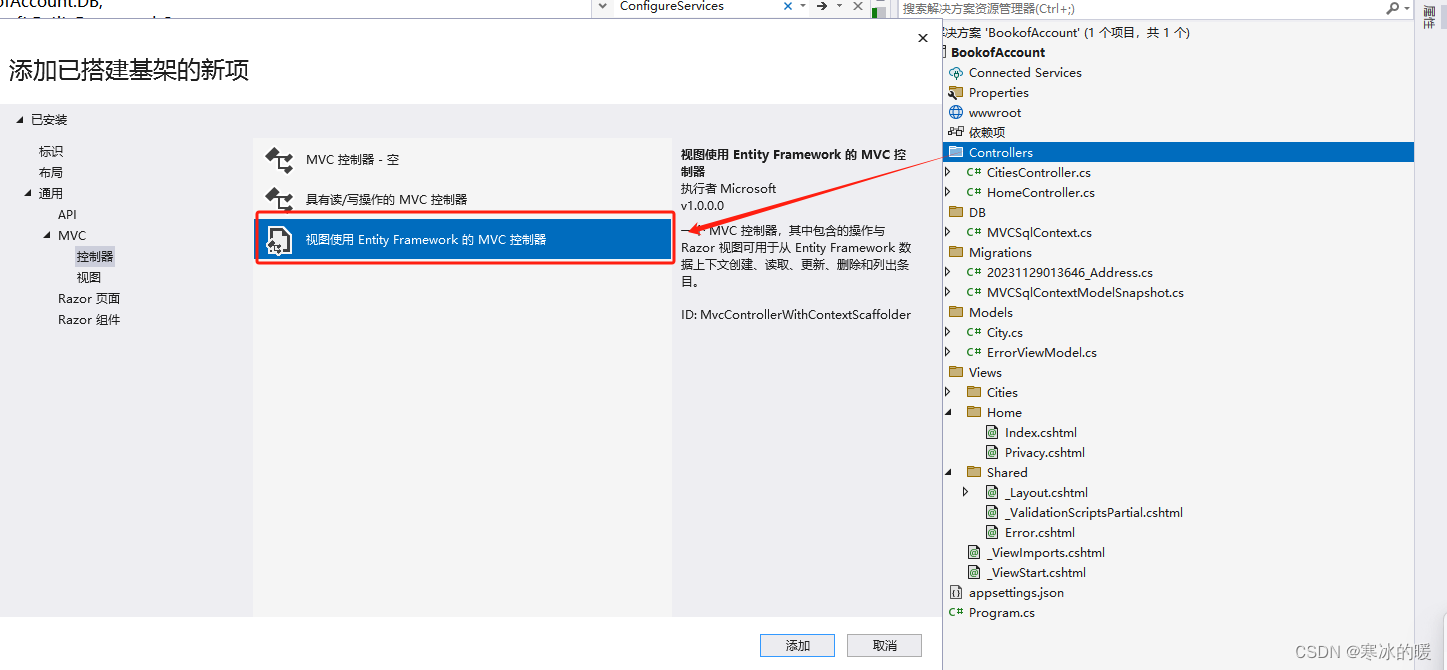Image resolution: width=1447 pixels, height=670 pixels.
Task: Select the Controllers folder
Action: (1178, 153)
